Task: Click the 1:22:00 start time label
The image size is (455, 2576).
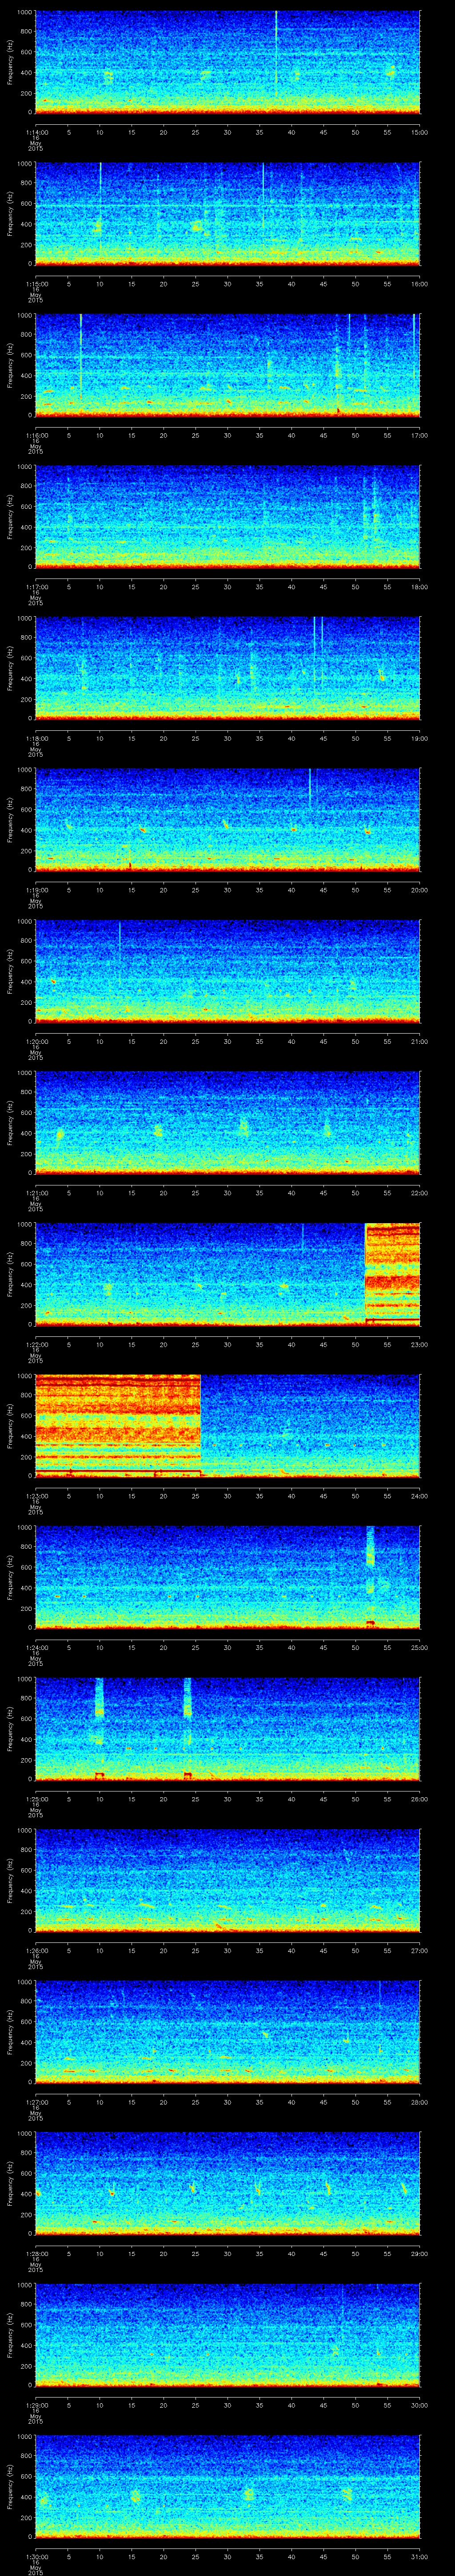Action: pyautogui.click(x=36, y=1344)
